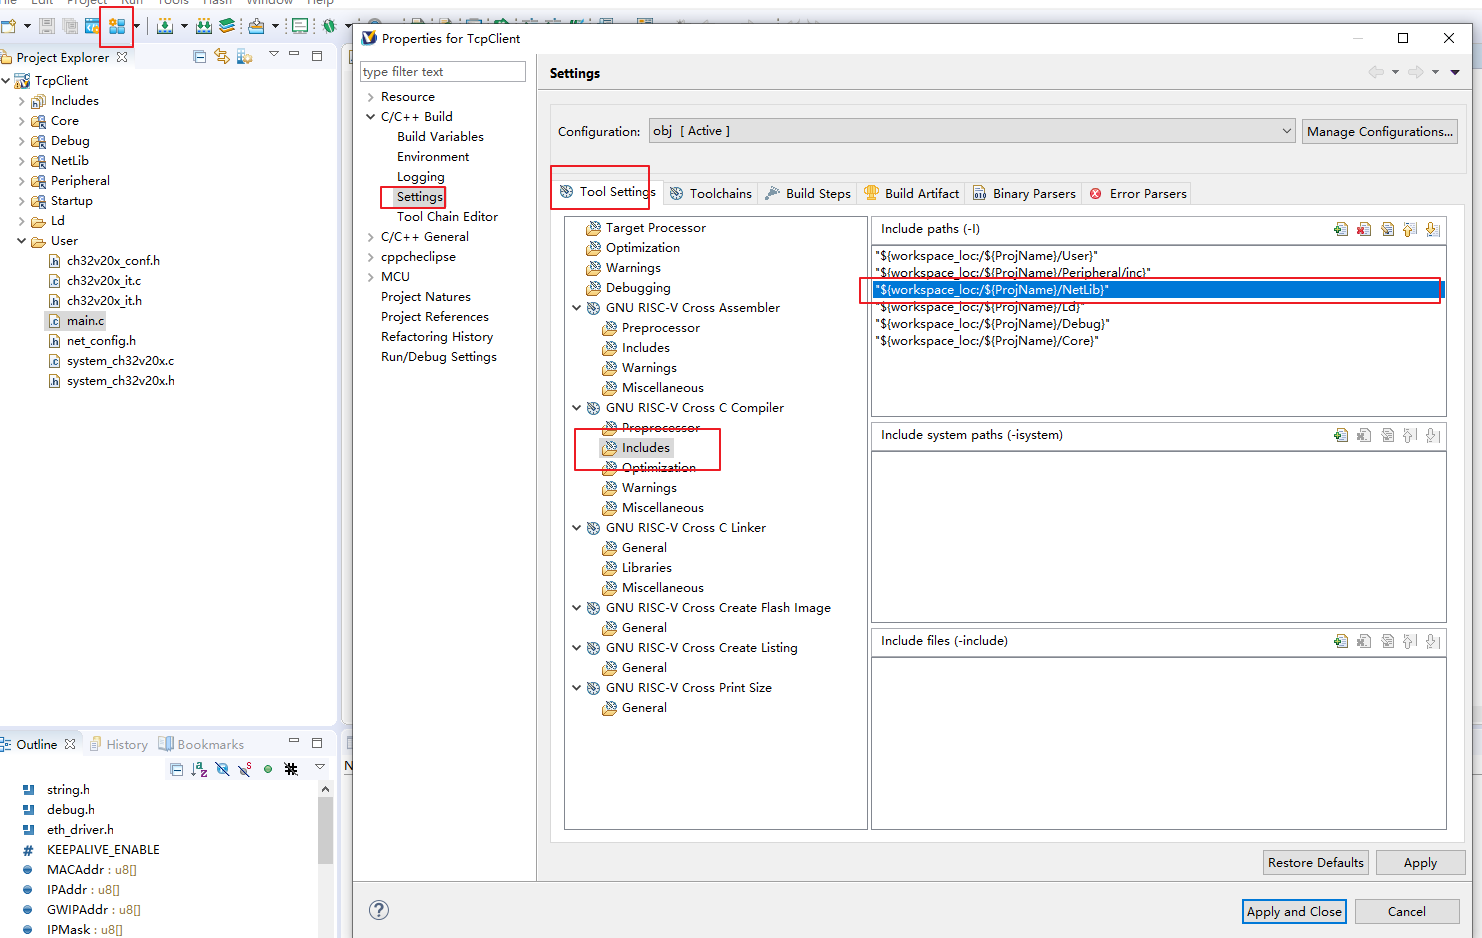The height and width of the screenshot is (938, 1482).
Task: Expand the C/C++ General node
Action: (x=371, y=237)
